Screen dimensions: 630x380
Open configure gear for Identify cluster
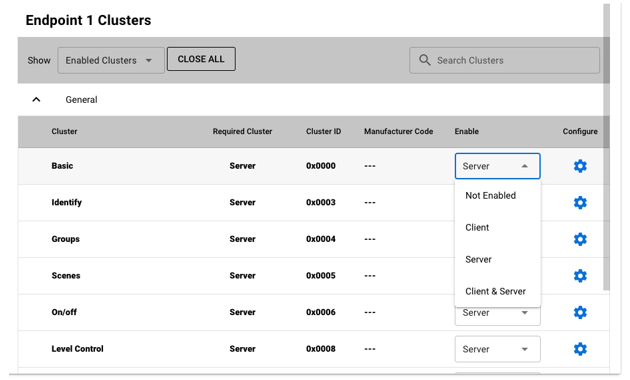[x=580, y=202]
